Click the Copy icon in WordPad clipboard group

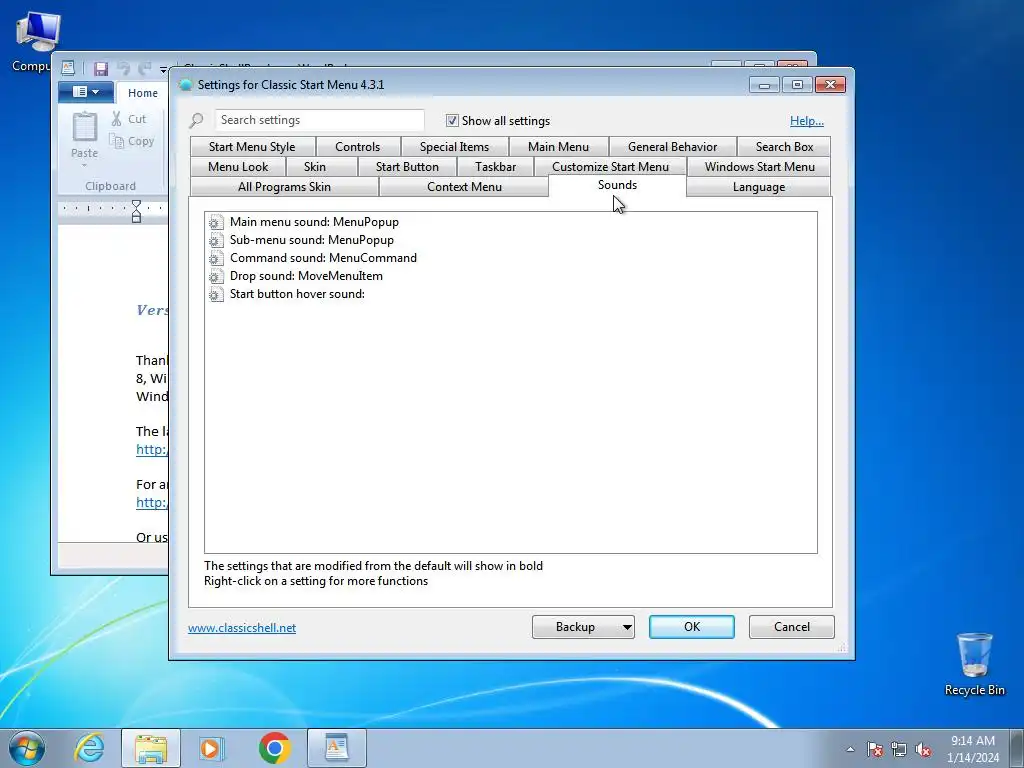tap(116, 141)
